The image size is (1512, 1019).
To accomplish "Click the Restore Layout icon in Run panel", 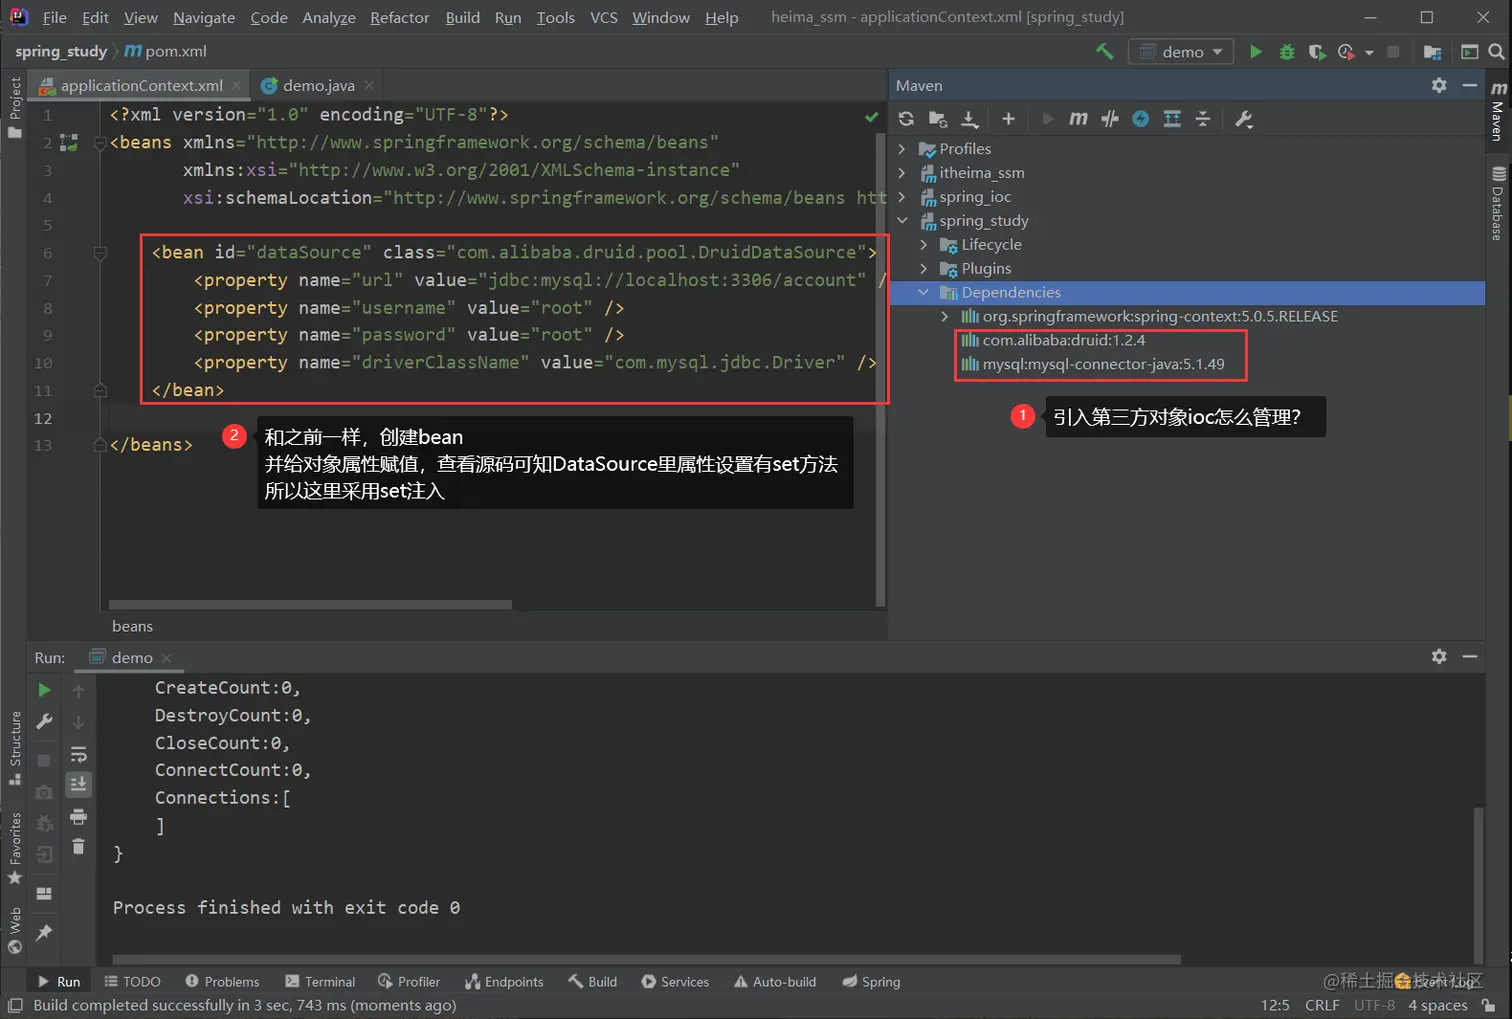I will coord(44,893).
